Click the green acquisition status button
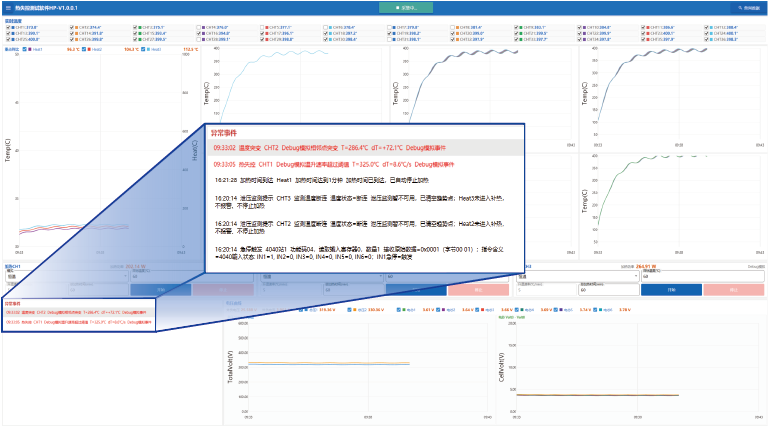Image resolution: width=768 pixels, height=426 pixels. point(406,8)
